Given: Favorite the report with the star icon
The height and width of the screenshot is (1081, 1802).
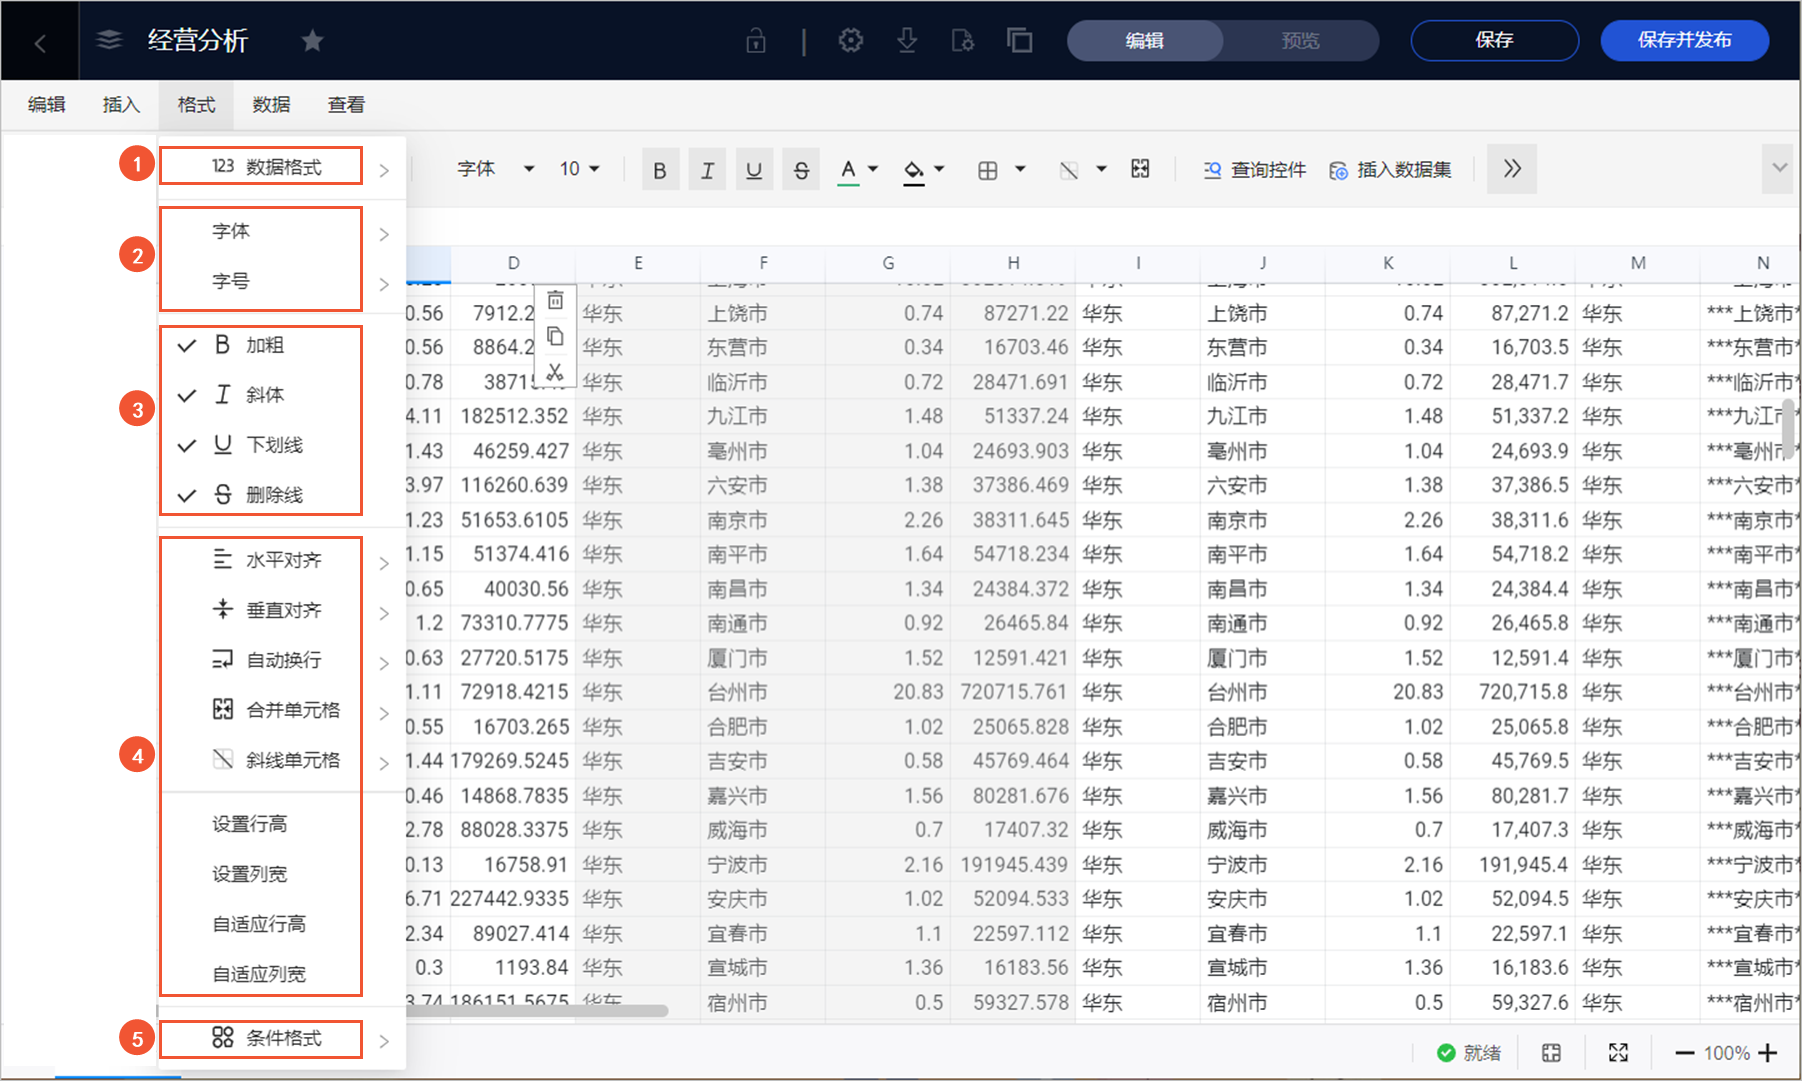Looking at the screenshot, I should [312, 41].
